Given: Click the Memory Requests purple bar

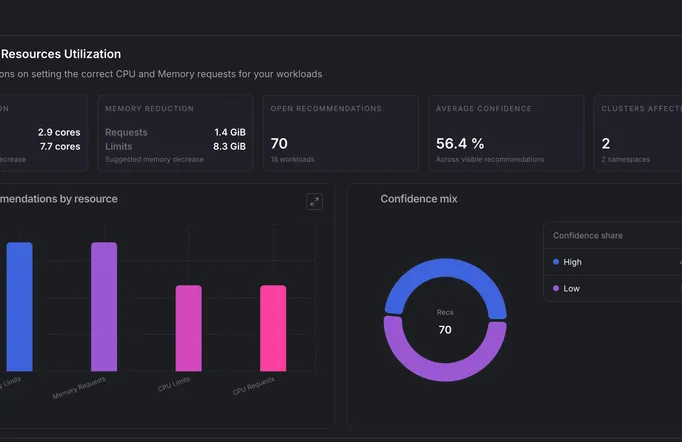Looking at the screenshot, I should click(x=104, y=307).
